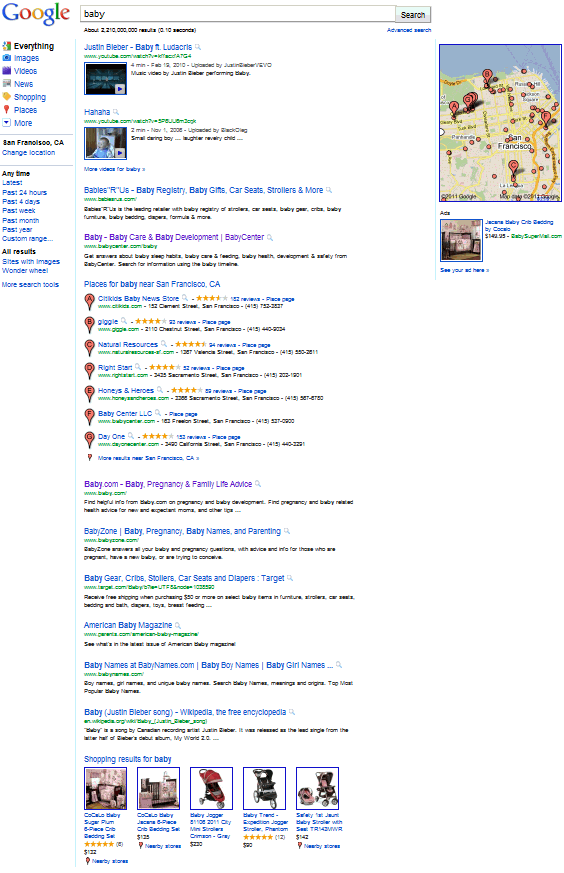Image resolution: width=564 pixels, height=873 pixels.
Task: Open Baby Gear Target result title
Action: point(184,578)
